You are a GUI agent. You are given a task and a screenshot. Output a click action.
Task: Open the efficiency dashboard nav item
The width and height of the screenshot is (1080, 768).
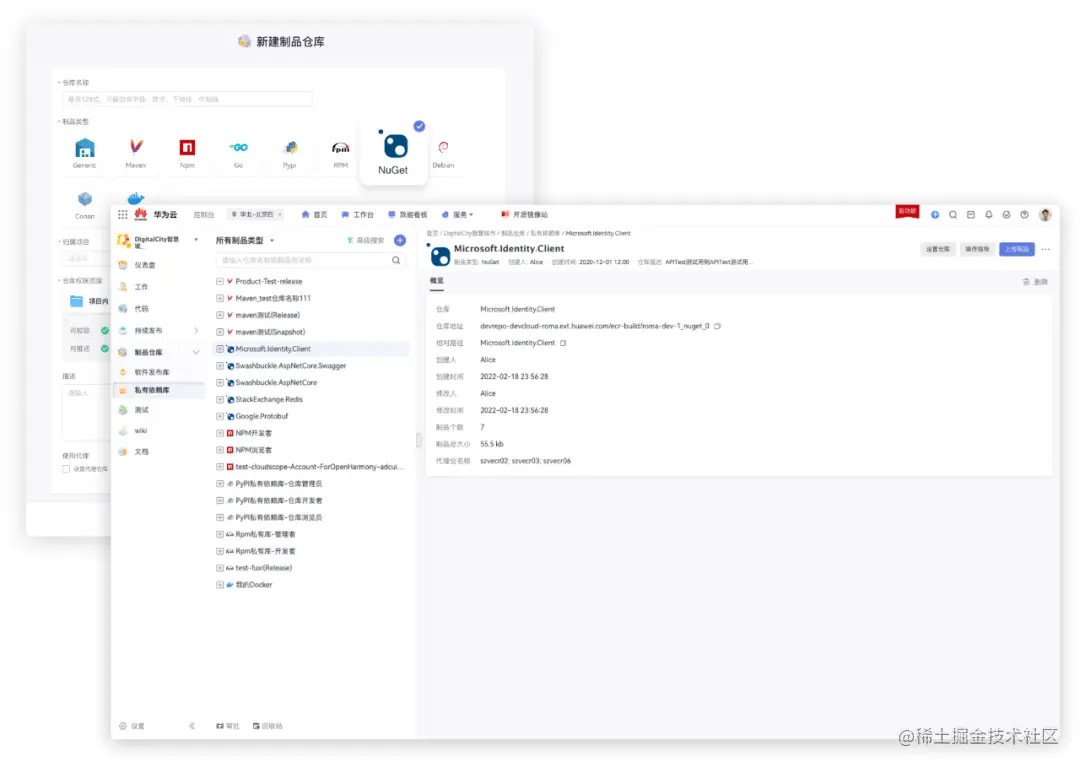(408, 215)
